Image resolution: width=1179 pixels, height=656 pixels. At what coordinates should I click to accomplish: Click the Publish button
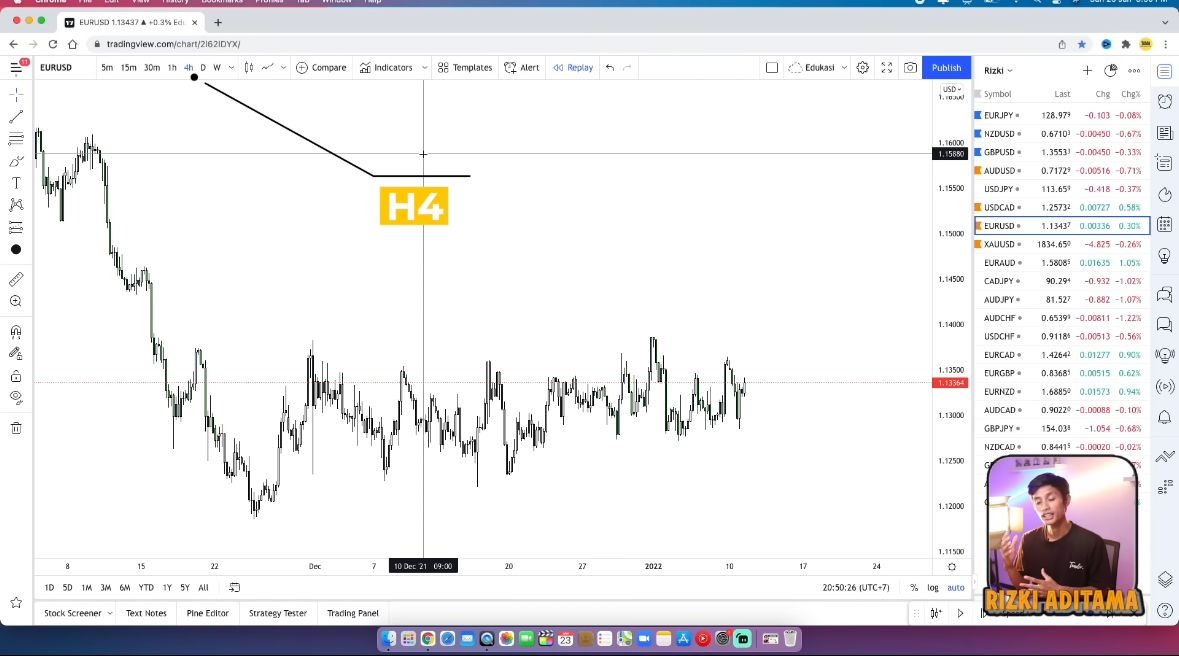click(946, 68)
